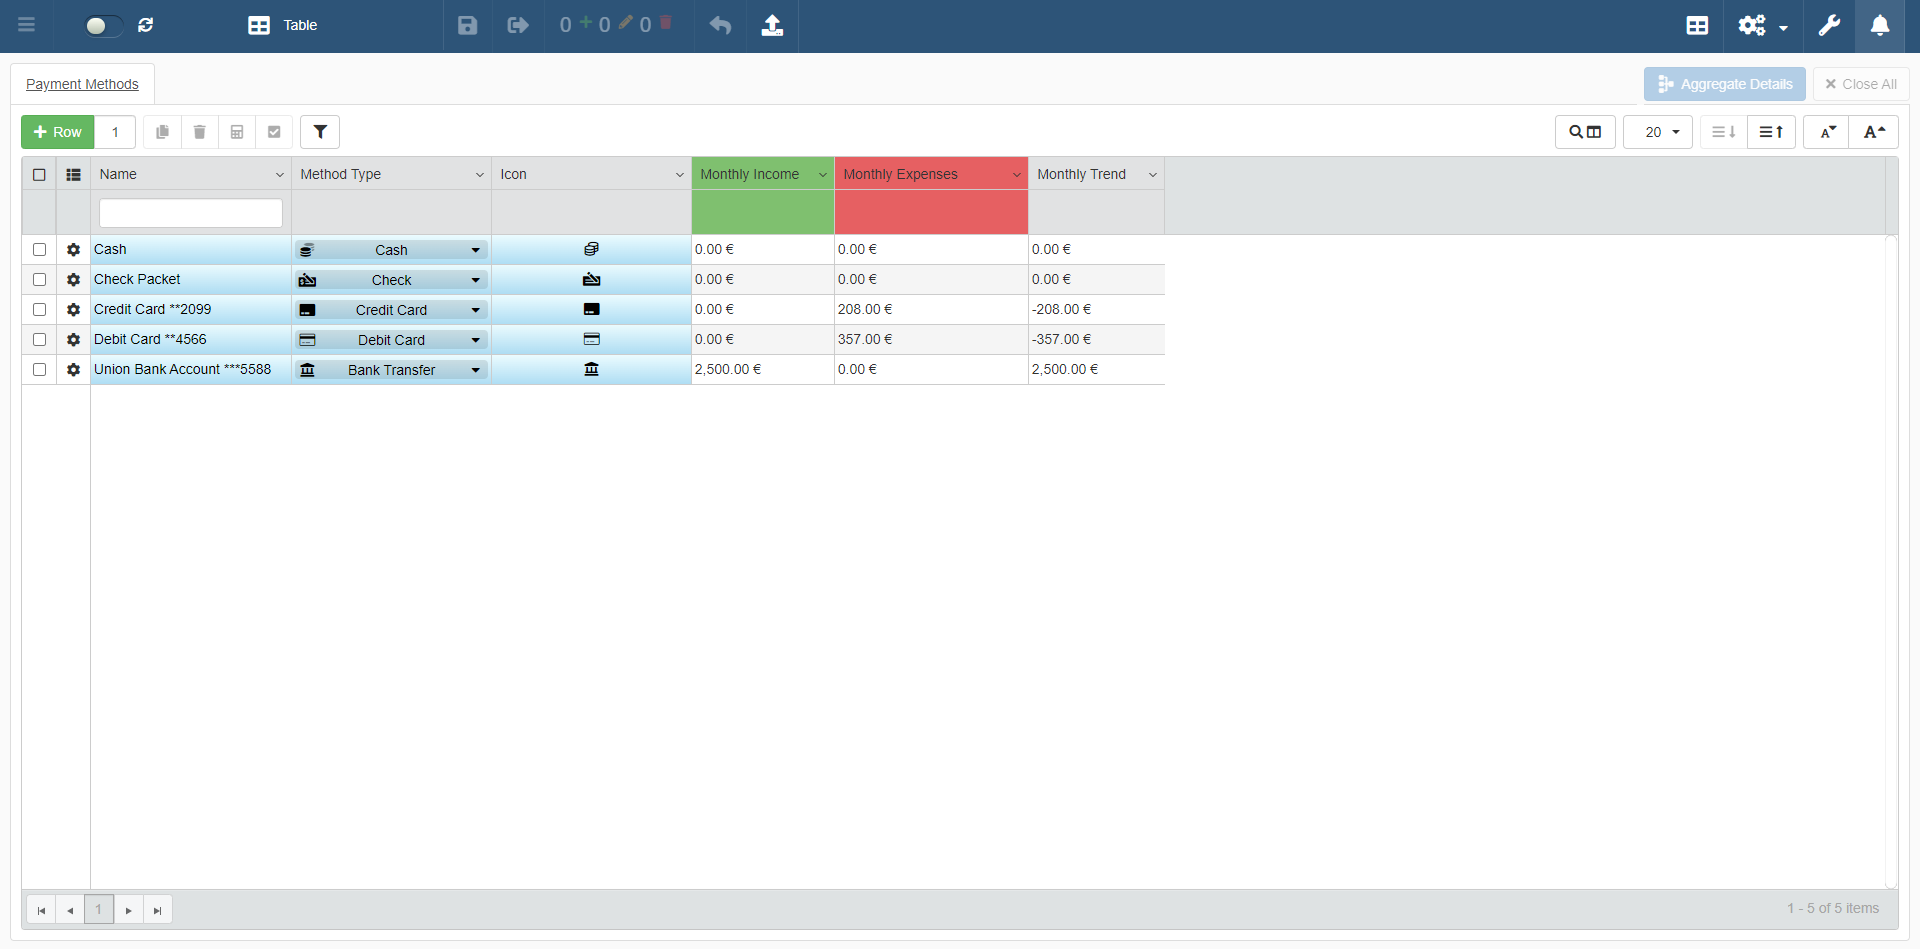This screenshot has width=1920, height=949.
Task: Click the save icon in top toolbar
Action: (467, 26)
